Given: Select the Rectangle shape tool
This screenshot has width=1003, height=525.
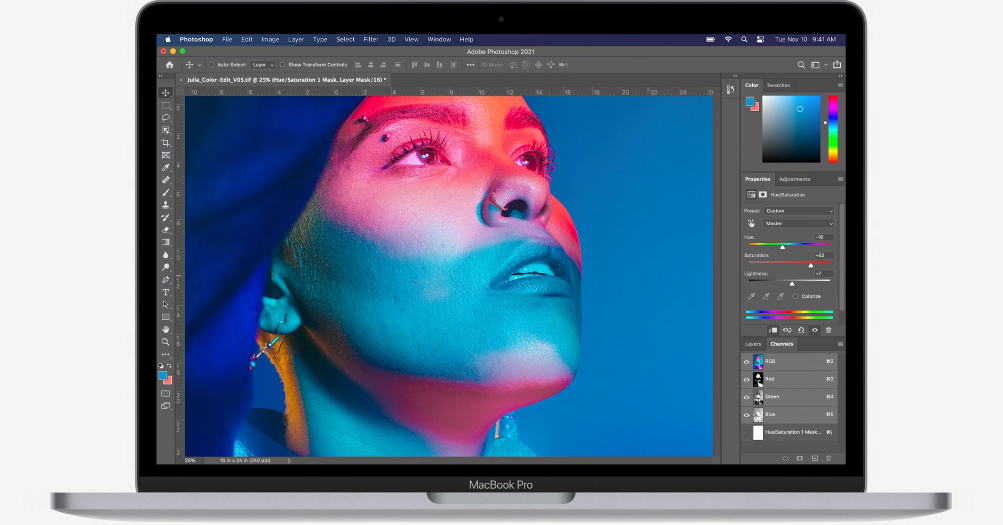Looking at the screenshot, I should click(x=166, y=317).
